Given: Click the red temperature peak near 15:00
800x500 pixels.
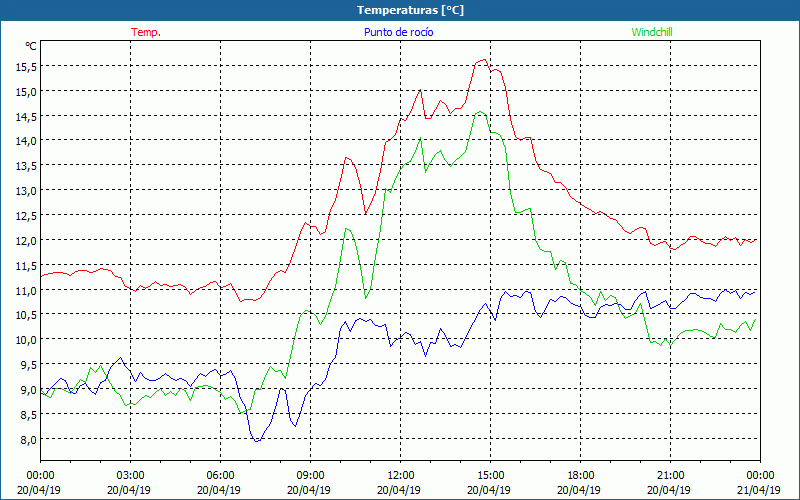Looking at the screenshot, I should (484, 60).
